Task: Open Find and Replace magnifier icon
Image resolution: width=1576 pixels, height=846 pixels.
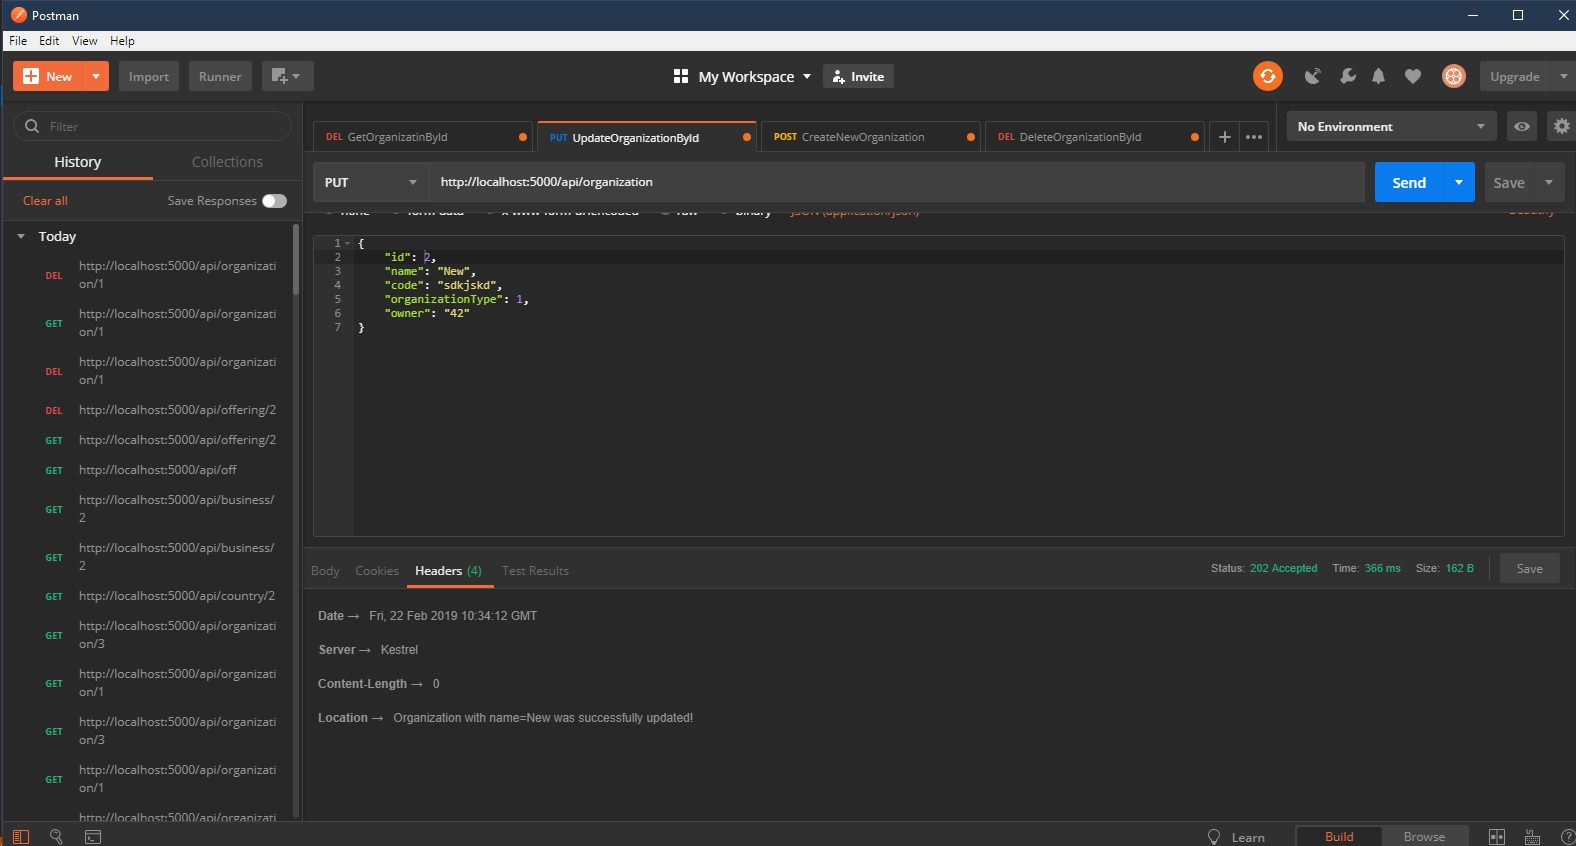Action: (56, 836)
